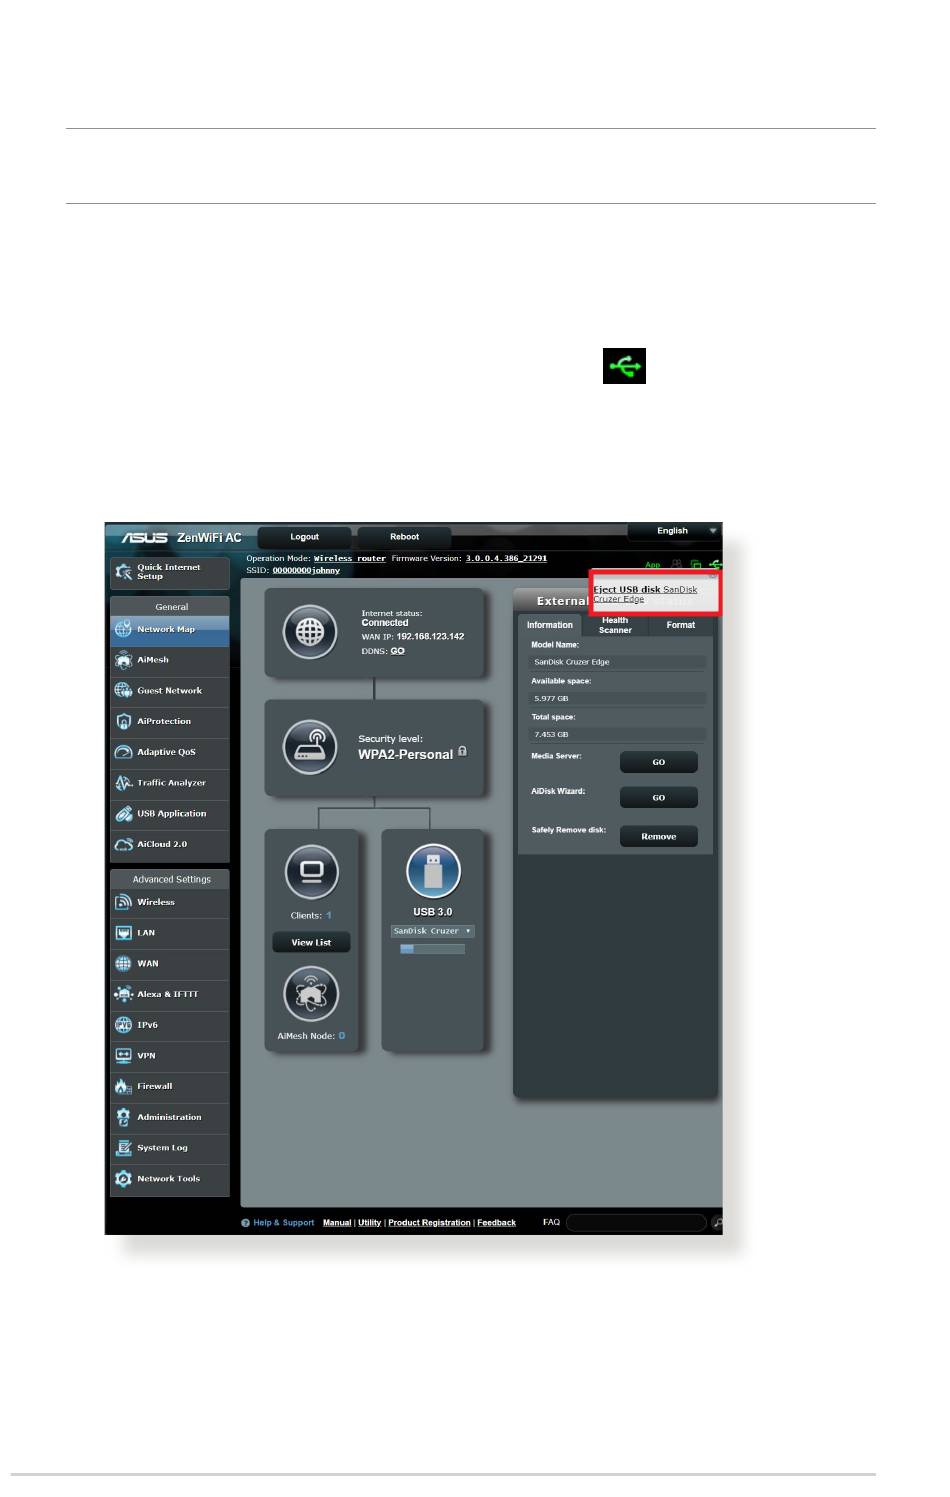Open Wireless advanced settings
This screenshot has width=950, height=1497.
coord(170,902)
